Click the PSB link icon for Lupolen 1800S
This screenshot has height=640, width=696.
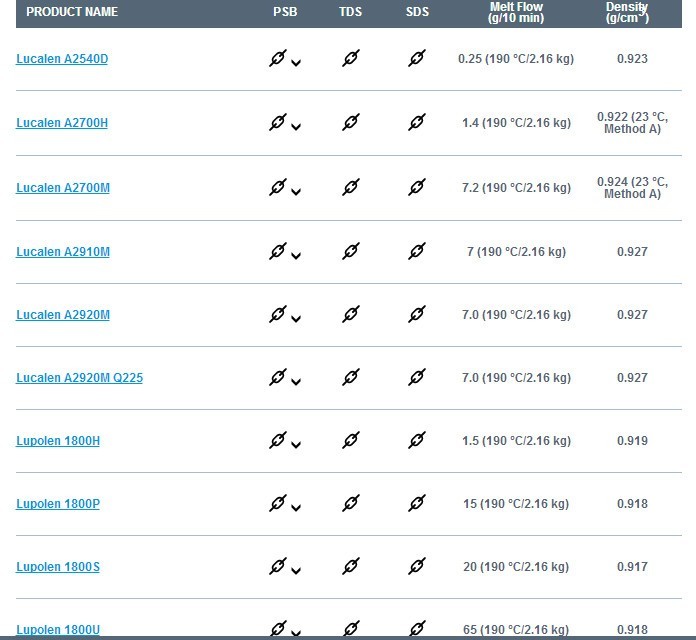pos(278,566)
